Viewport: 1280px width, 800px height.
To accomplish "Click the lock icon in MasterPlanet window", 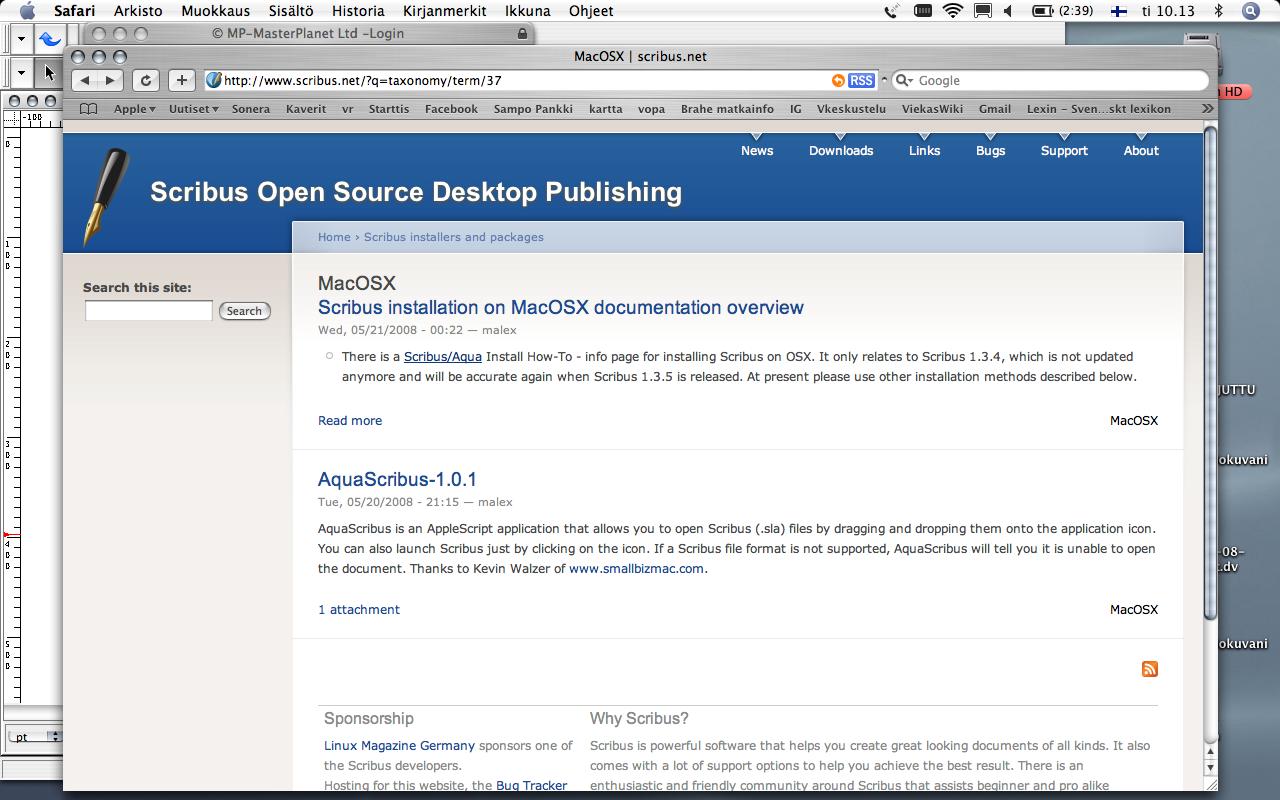I will point(522,34).
